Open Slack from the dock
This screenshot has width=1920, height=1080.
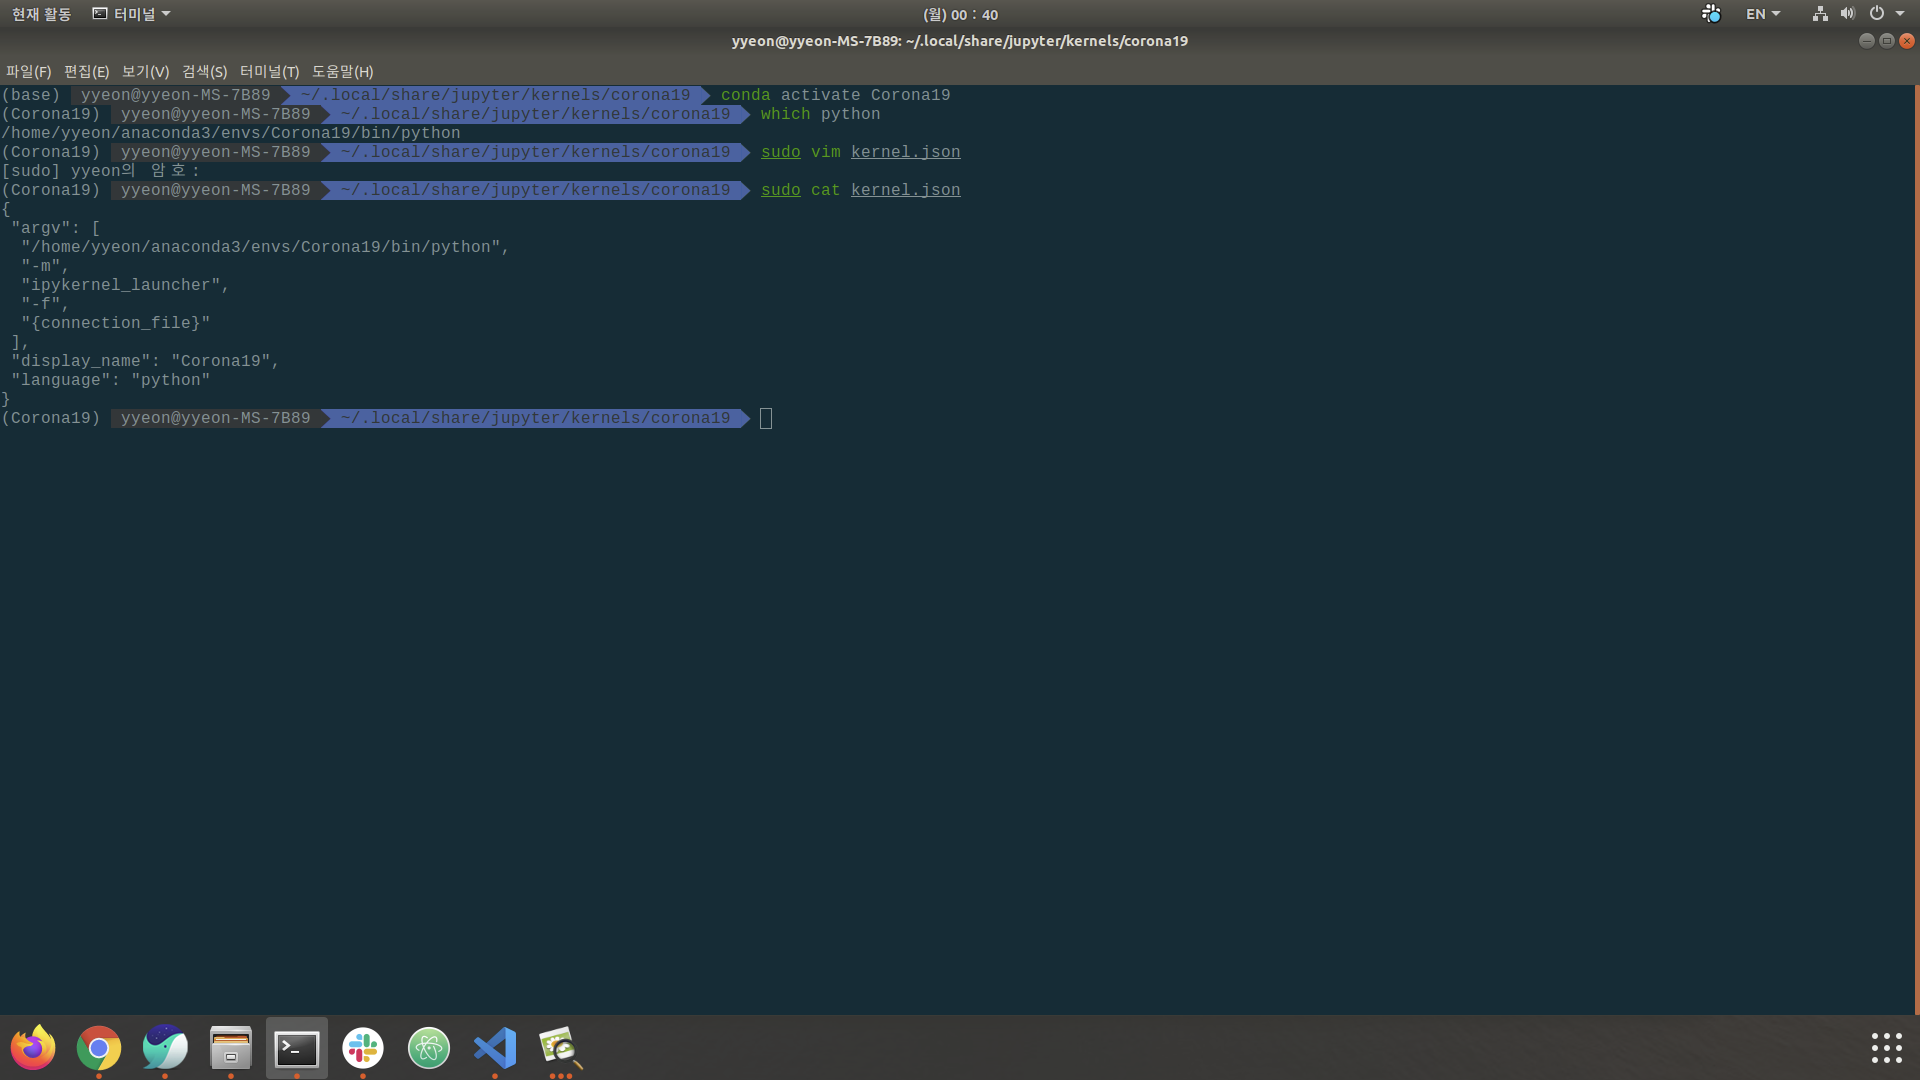pos(363,1047)
